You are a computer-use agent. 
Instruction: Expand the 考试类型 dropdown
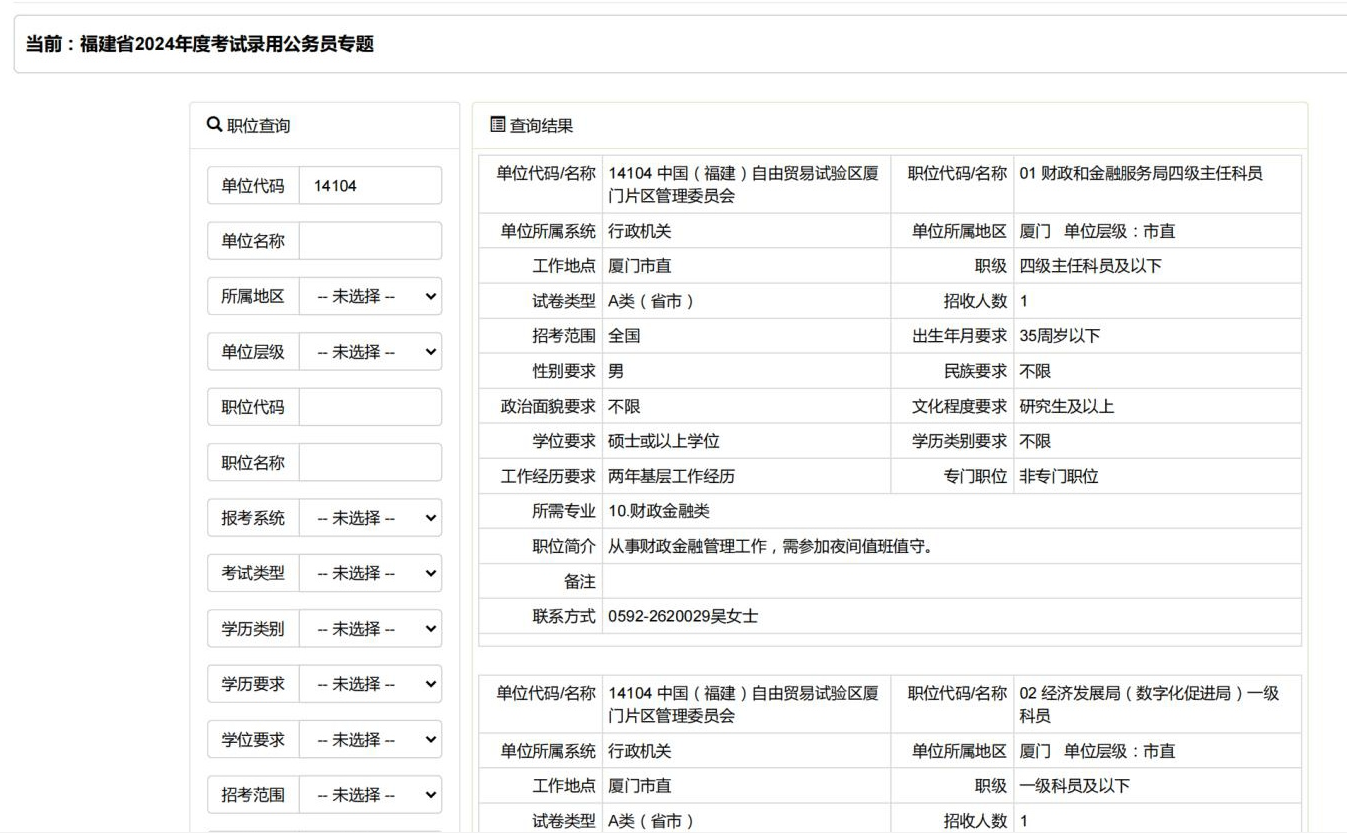pos(369,573)
